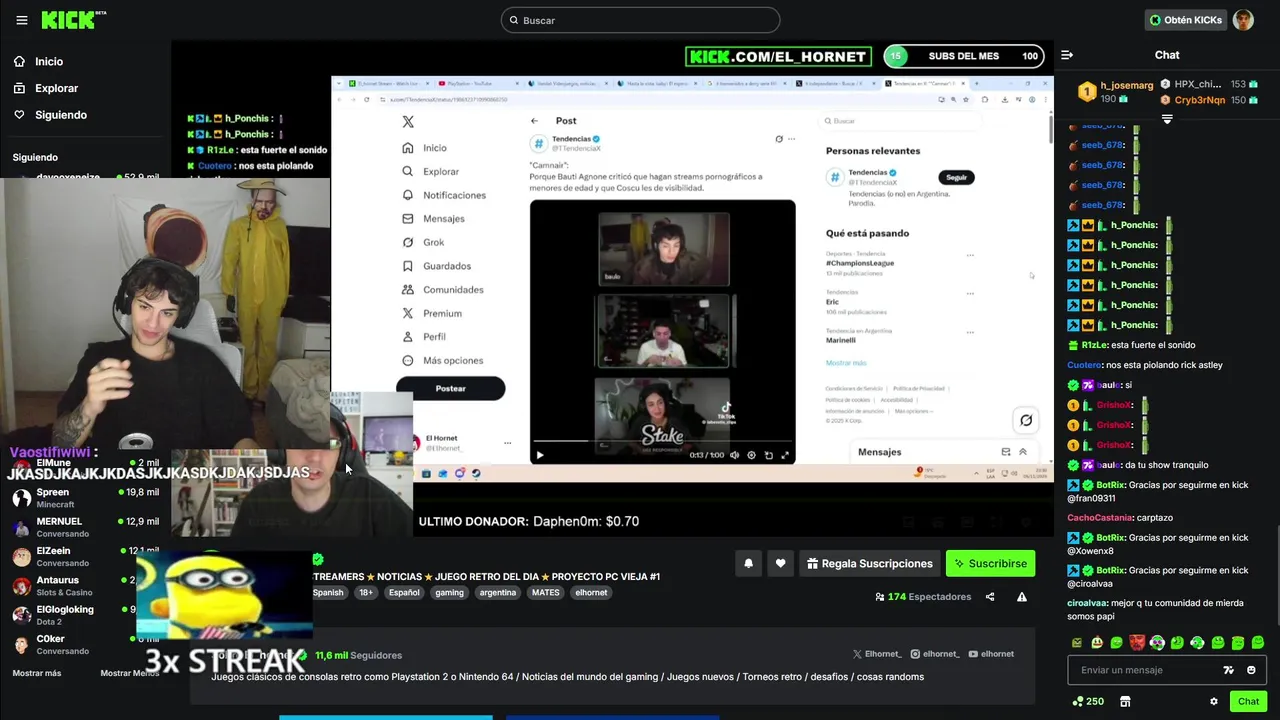Open Antaurus's channel avatar in sidebar
1280x720 pixels.
pos(21,586)
